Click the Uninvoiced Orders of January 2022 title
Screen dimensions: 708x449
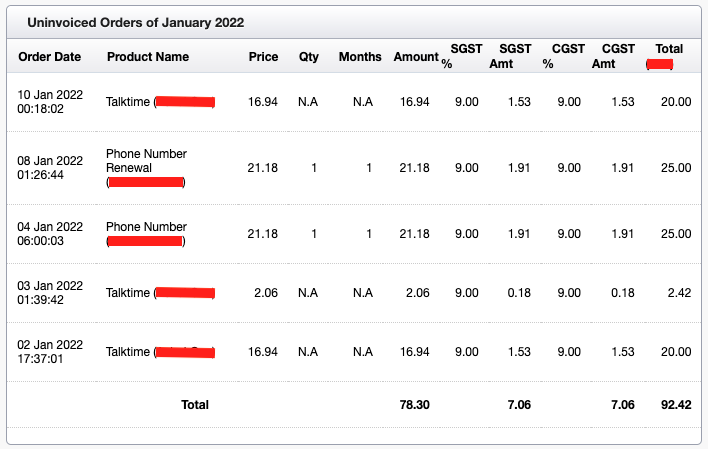point(135,22)
